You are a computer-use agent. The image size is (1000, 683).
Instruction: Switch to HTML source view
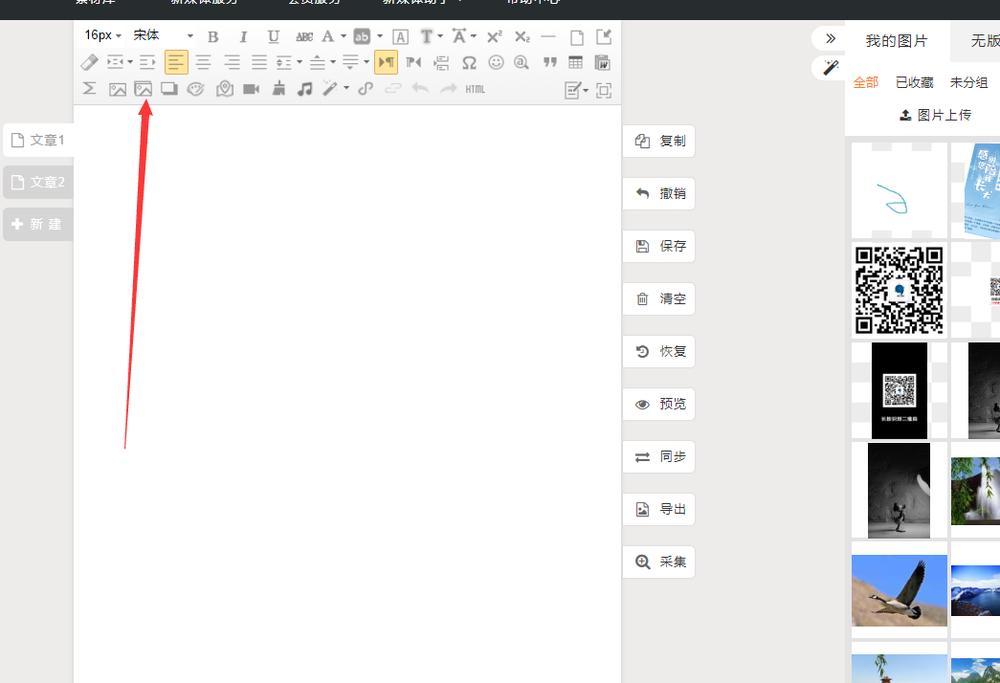click(475, 89)
